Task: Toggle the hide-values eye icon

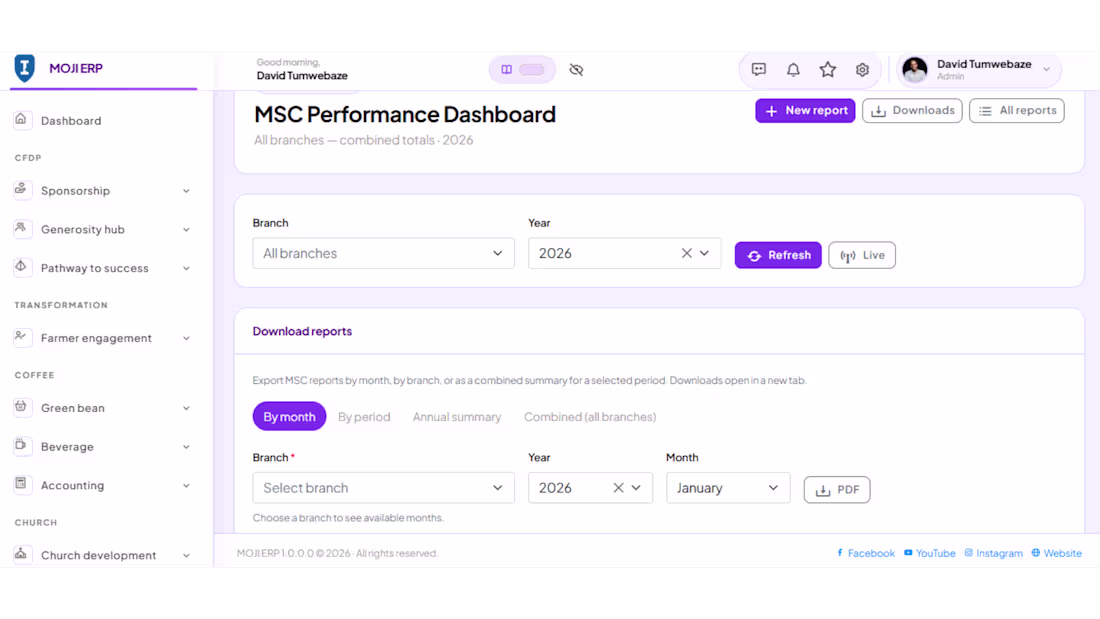Action: [576, 69]
